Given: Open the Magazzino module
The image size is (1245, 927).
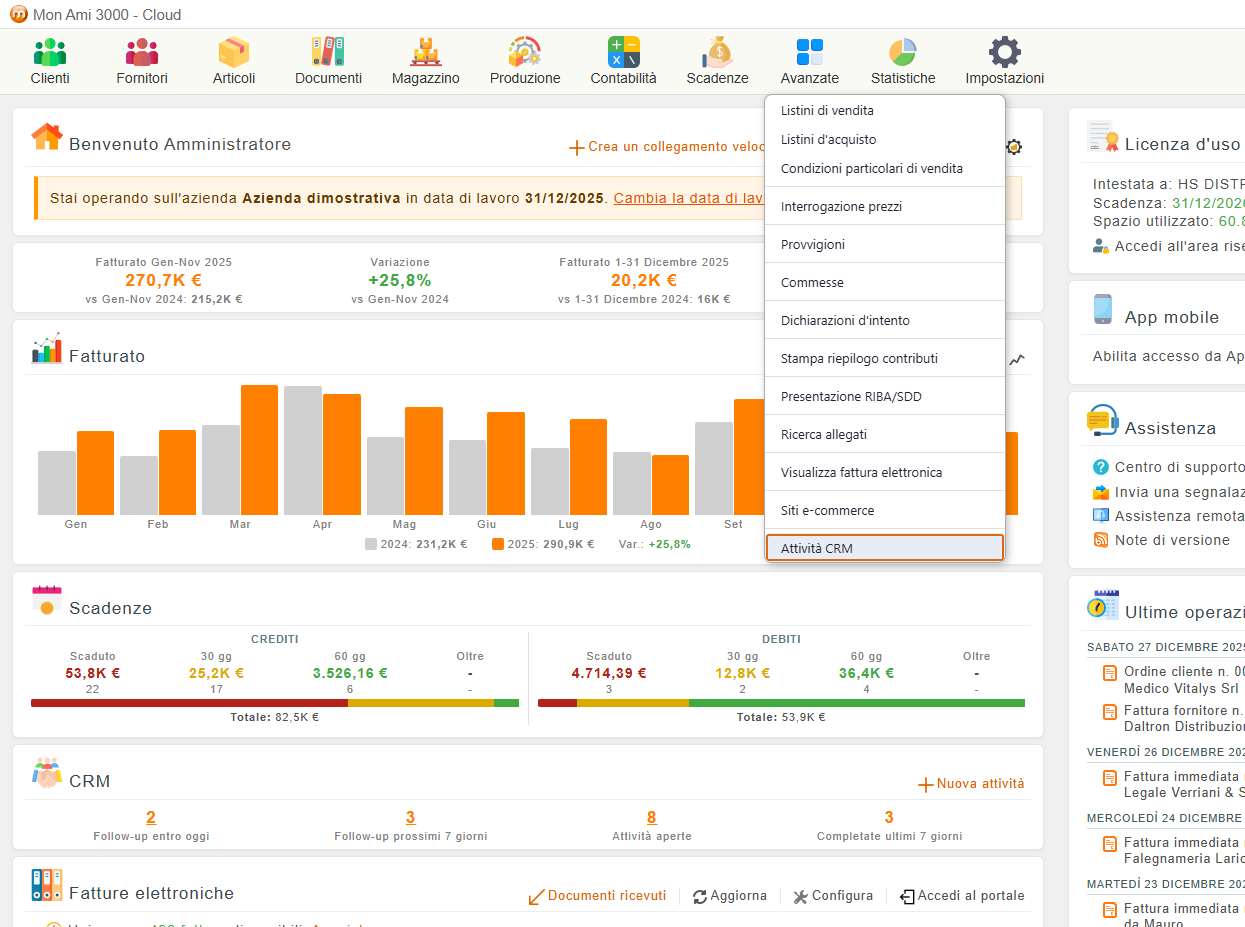Looking at the screenshot, I should [x=426, y=62].
